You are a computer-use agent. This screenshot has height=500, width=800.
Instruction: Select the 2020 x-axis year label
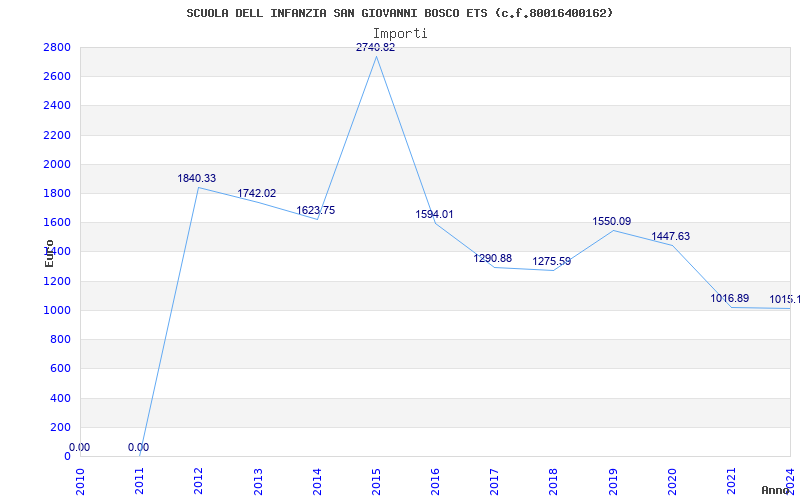click(672, 482)
